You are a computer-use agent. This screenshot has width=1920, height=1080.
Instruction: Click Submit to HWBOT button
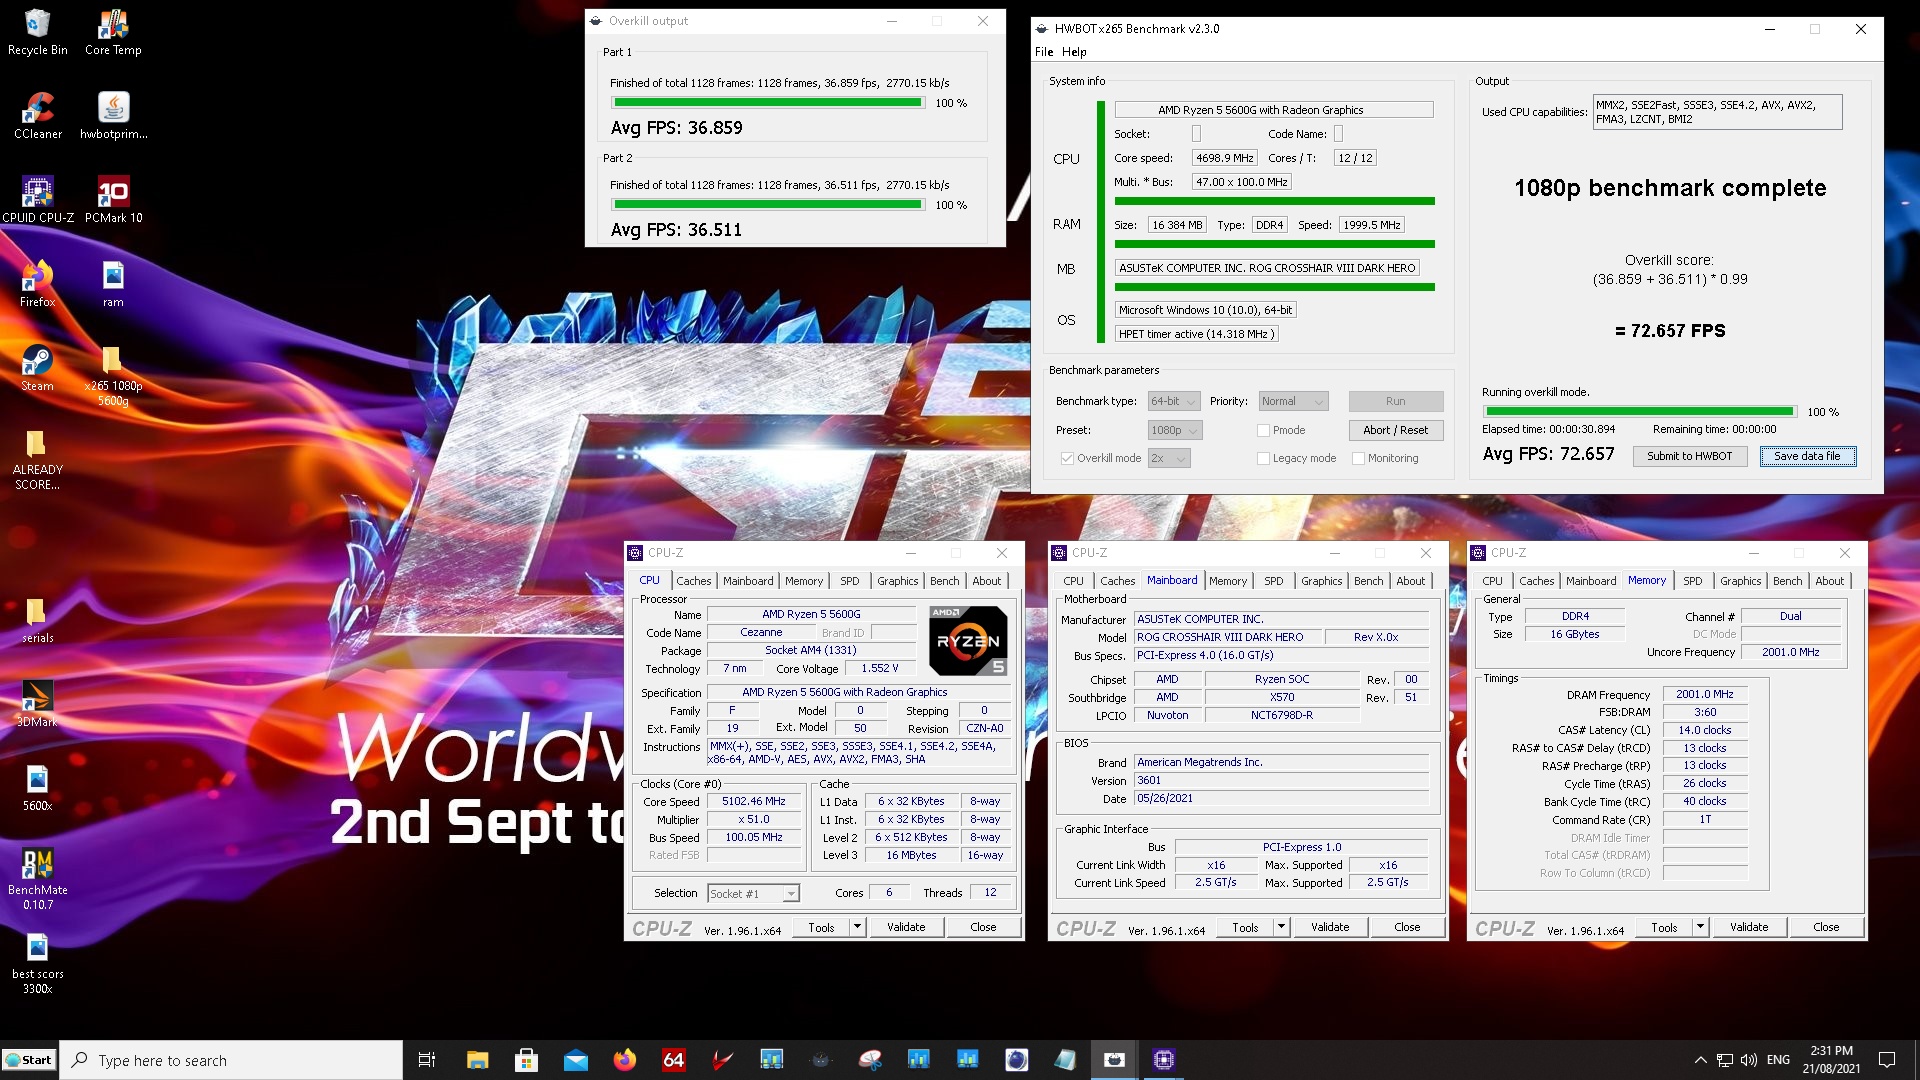click(1689, 456)
